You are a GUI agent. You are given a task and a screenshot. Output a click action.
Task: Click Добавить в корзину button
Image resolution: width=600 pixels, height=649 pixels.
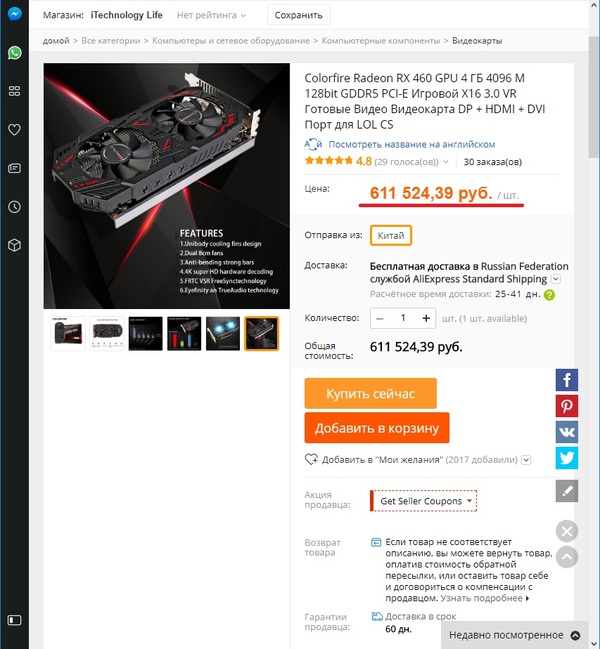pyautogui.click(x=377, y=428)
